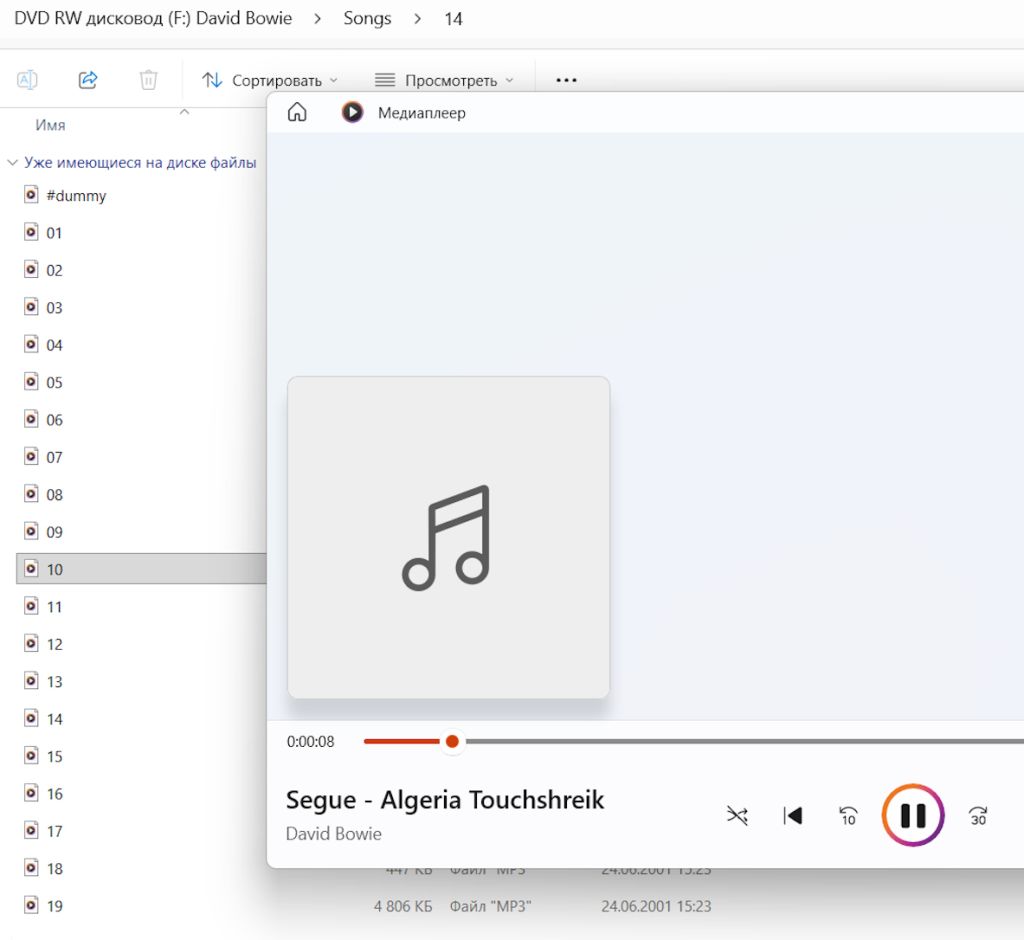Toggle shuffle in Media Player
1024x940 pixels.
coord(737,815)
